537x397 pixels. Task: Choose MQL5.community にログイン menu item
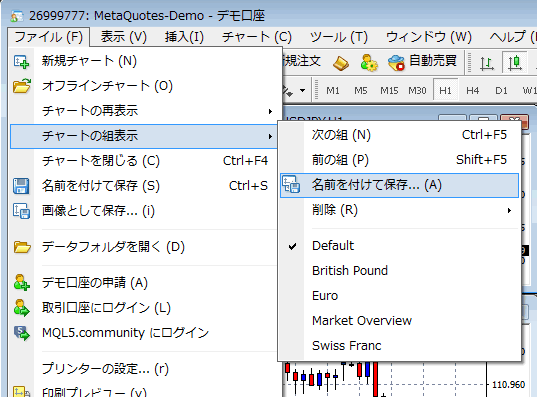click(143, 333)
